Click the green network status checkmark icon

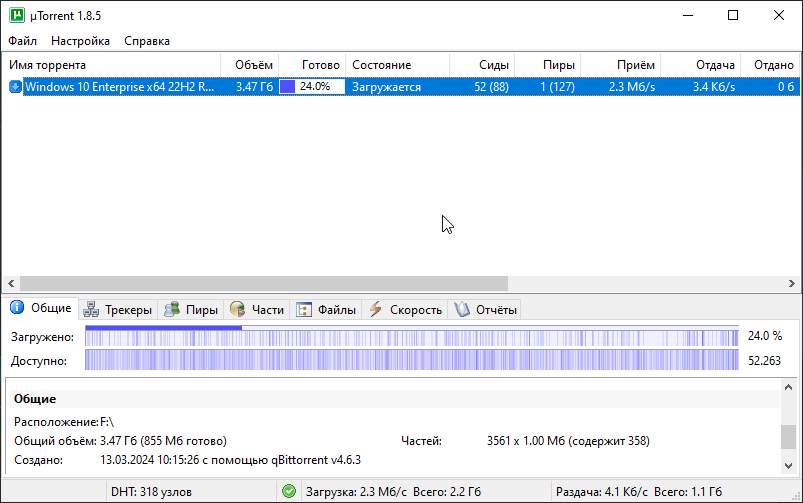click(289, 492)
